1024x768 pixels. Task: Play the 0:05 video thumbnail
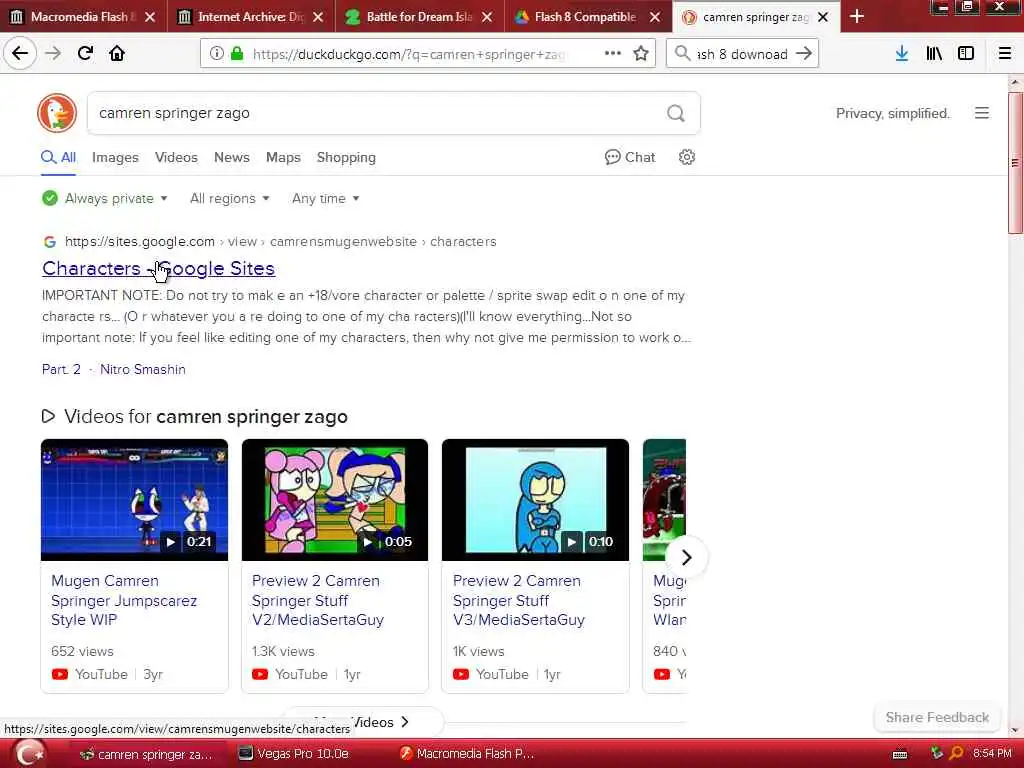point(335,500)
